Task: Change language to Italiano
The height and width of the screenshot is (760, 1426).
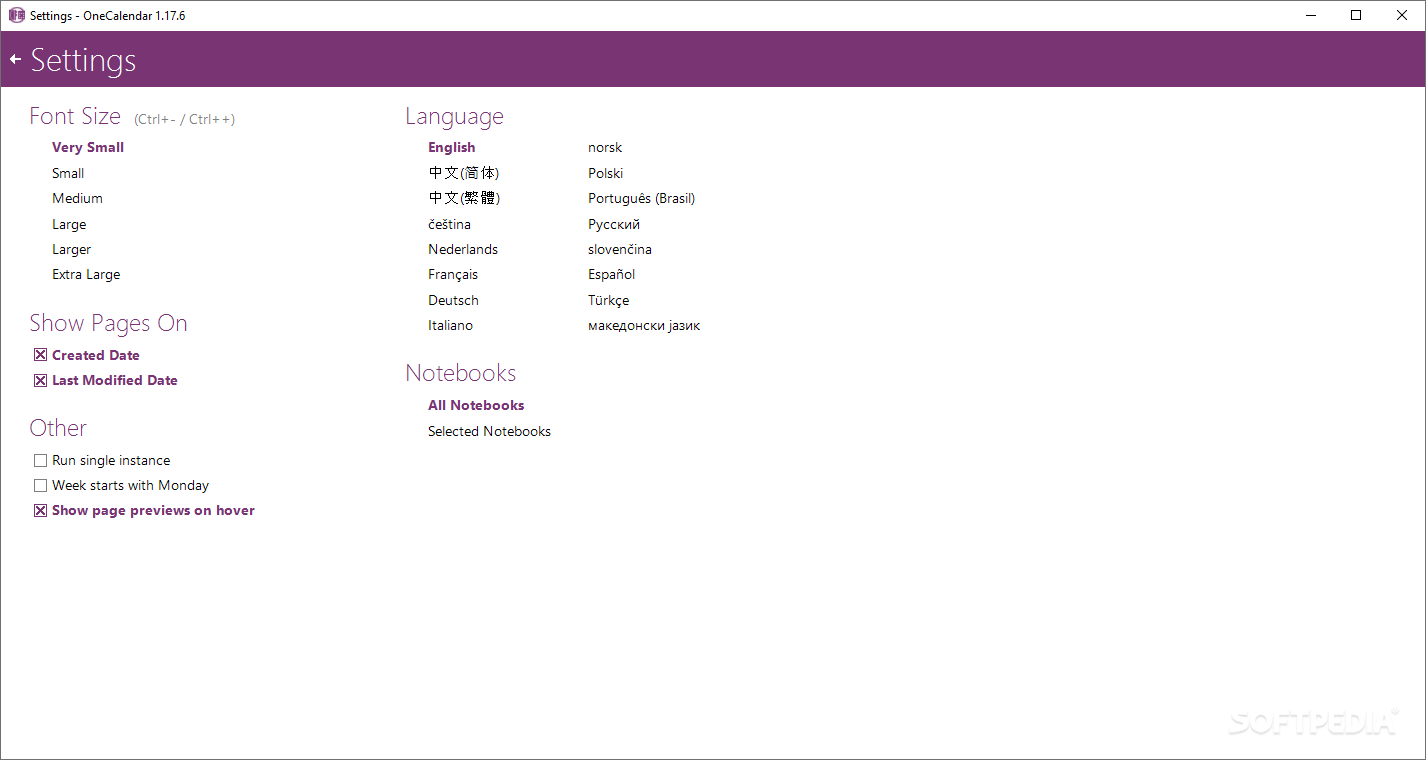Action: pyautogui.click(x=450, y=325)
